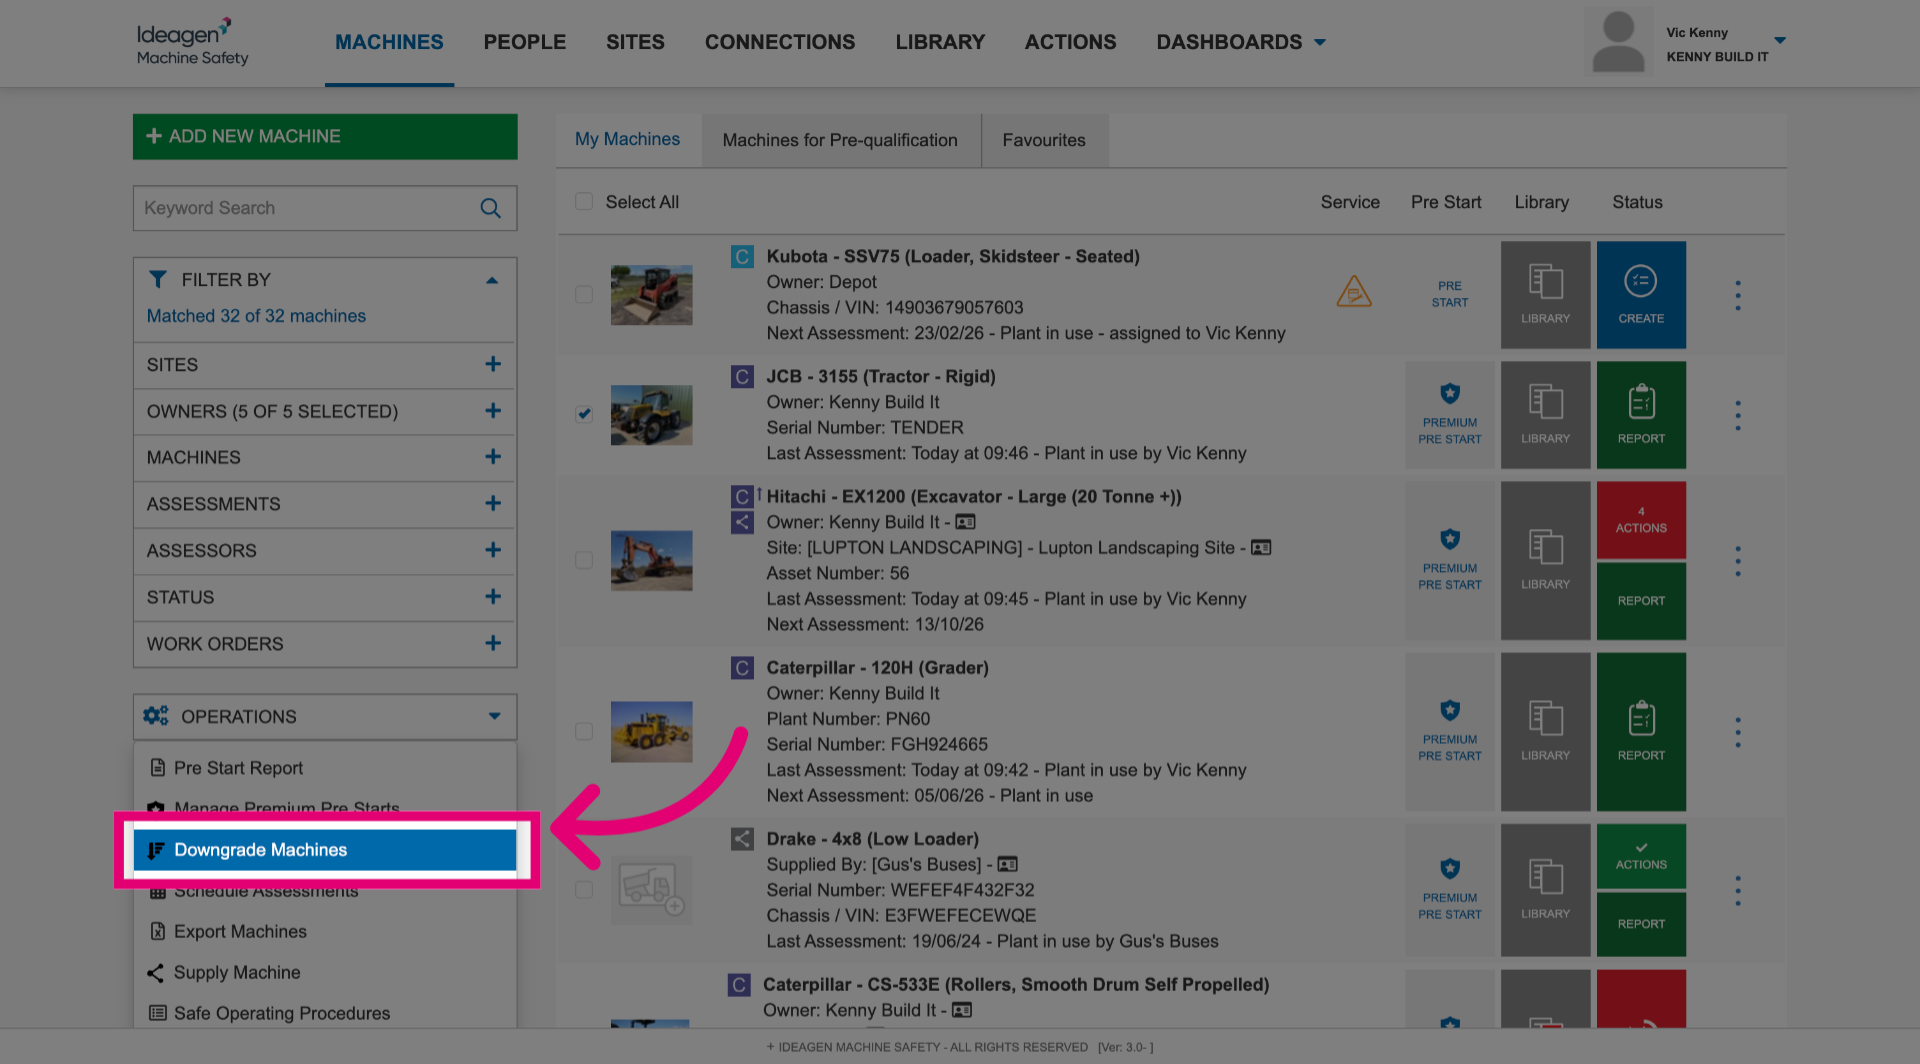Open Pre Start for Kubota SSV75

pos(1449,294)
